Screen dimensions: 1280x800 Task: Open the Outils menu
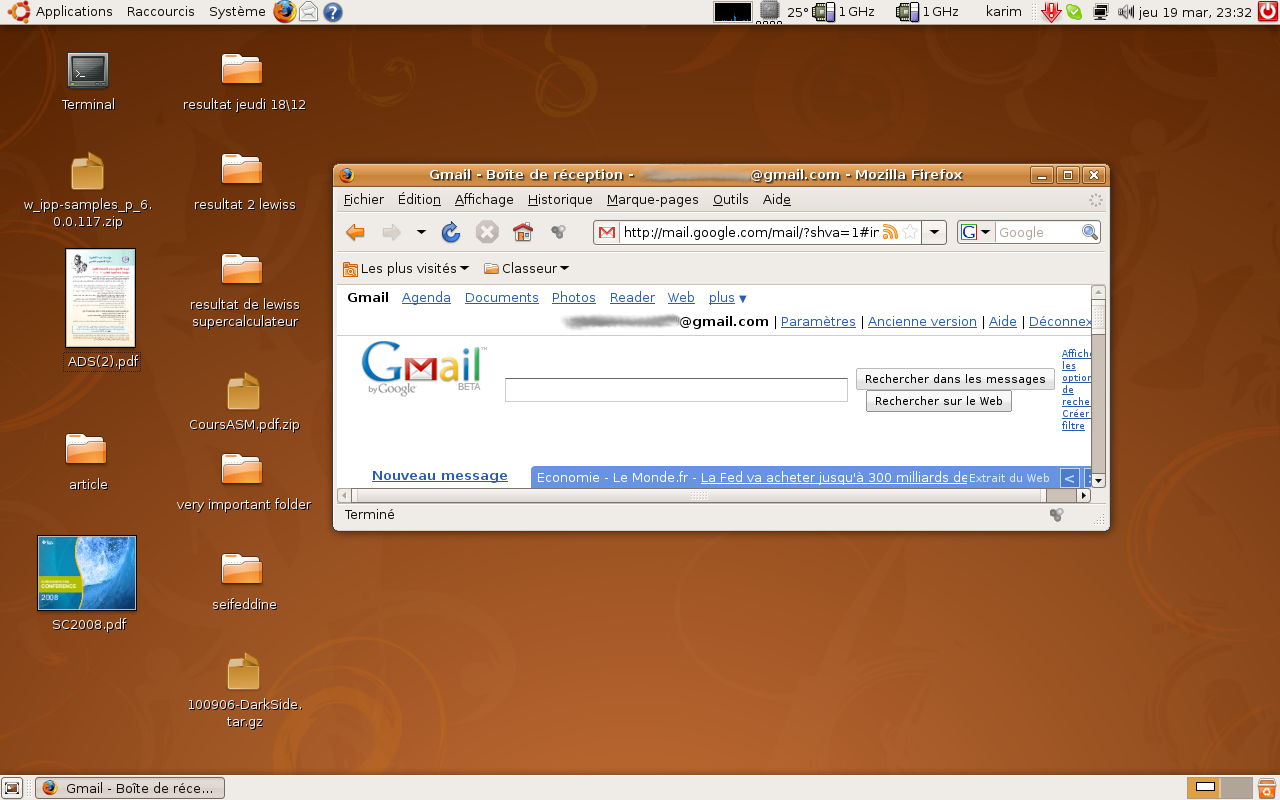(731, 199)
